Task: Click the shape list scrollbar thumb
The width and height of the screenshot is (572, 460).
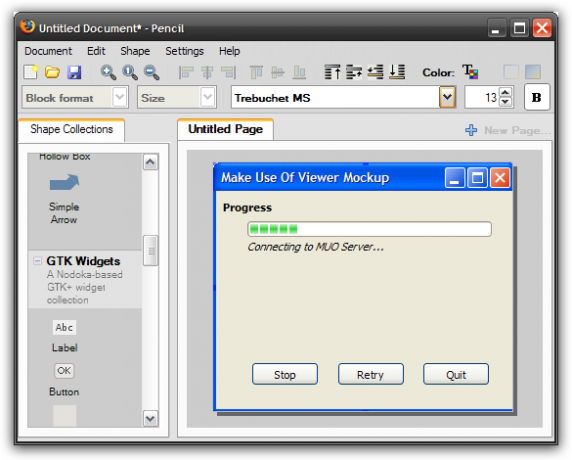Action: [151, 251]
